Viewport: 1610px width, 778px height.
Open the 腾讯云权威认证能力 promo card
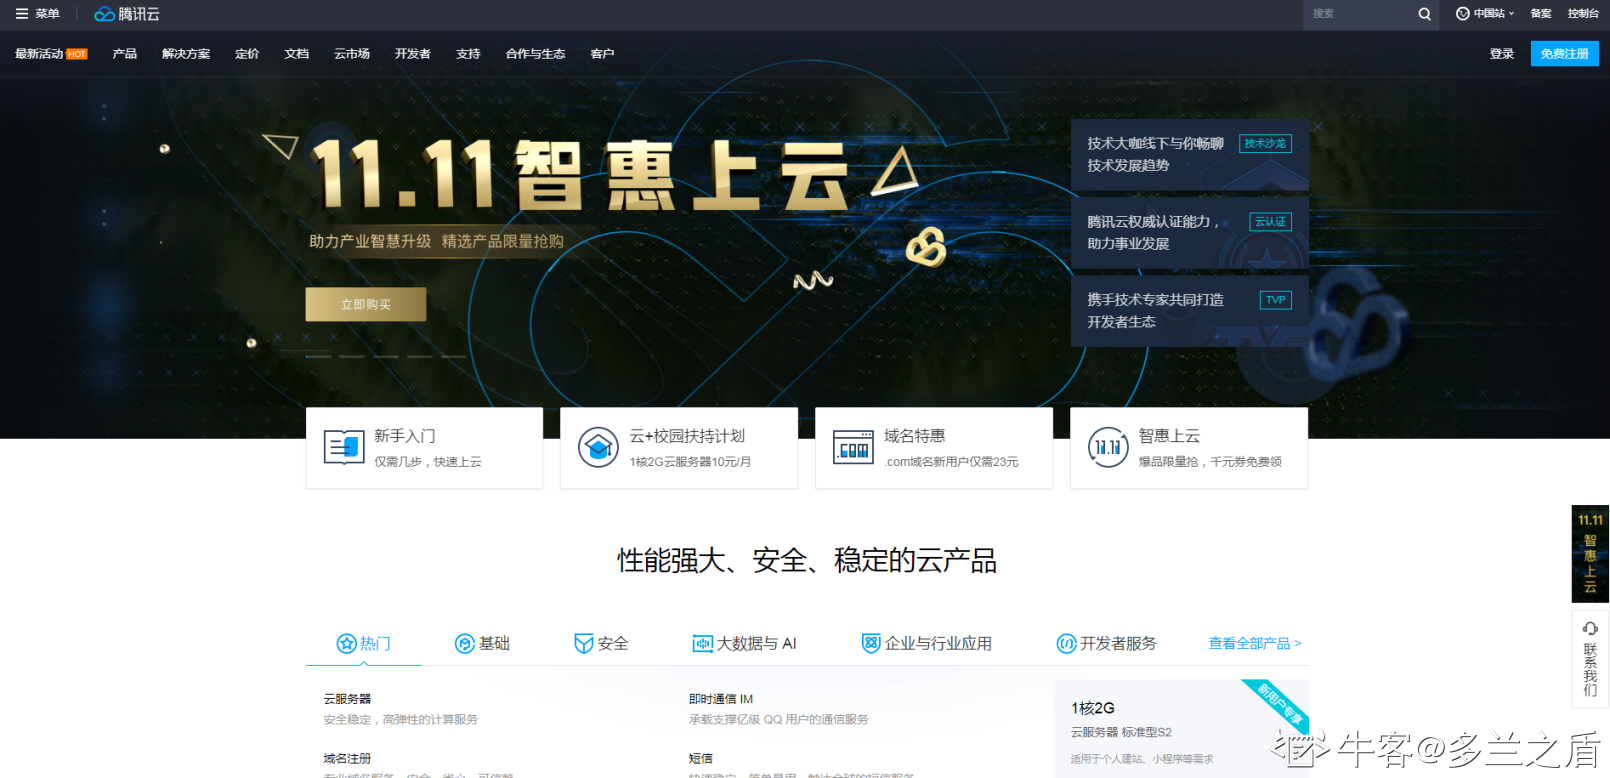(1190, 232)
